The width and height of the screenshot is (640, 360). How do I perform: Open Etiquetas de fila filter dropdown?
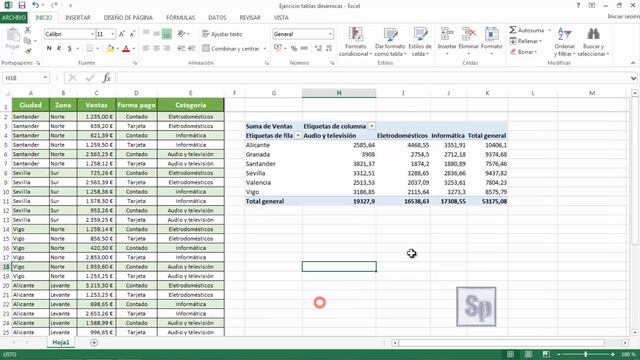point(298,136)
